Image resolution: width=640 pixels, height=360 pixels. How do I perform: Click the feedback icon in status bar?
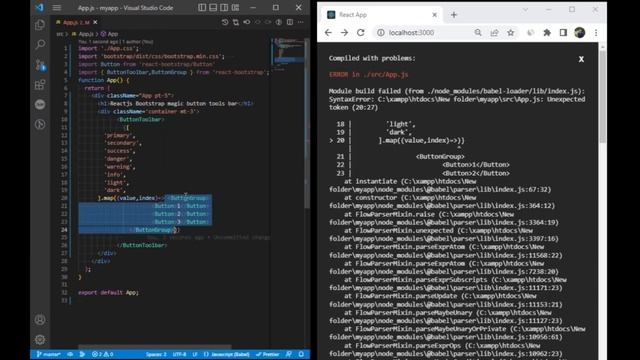click(289, 354)
